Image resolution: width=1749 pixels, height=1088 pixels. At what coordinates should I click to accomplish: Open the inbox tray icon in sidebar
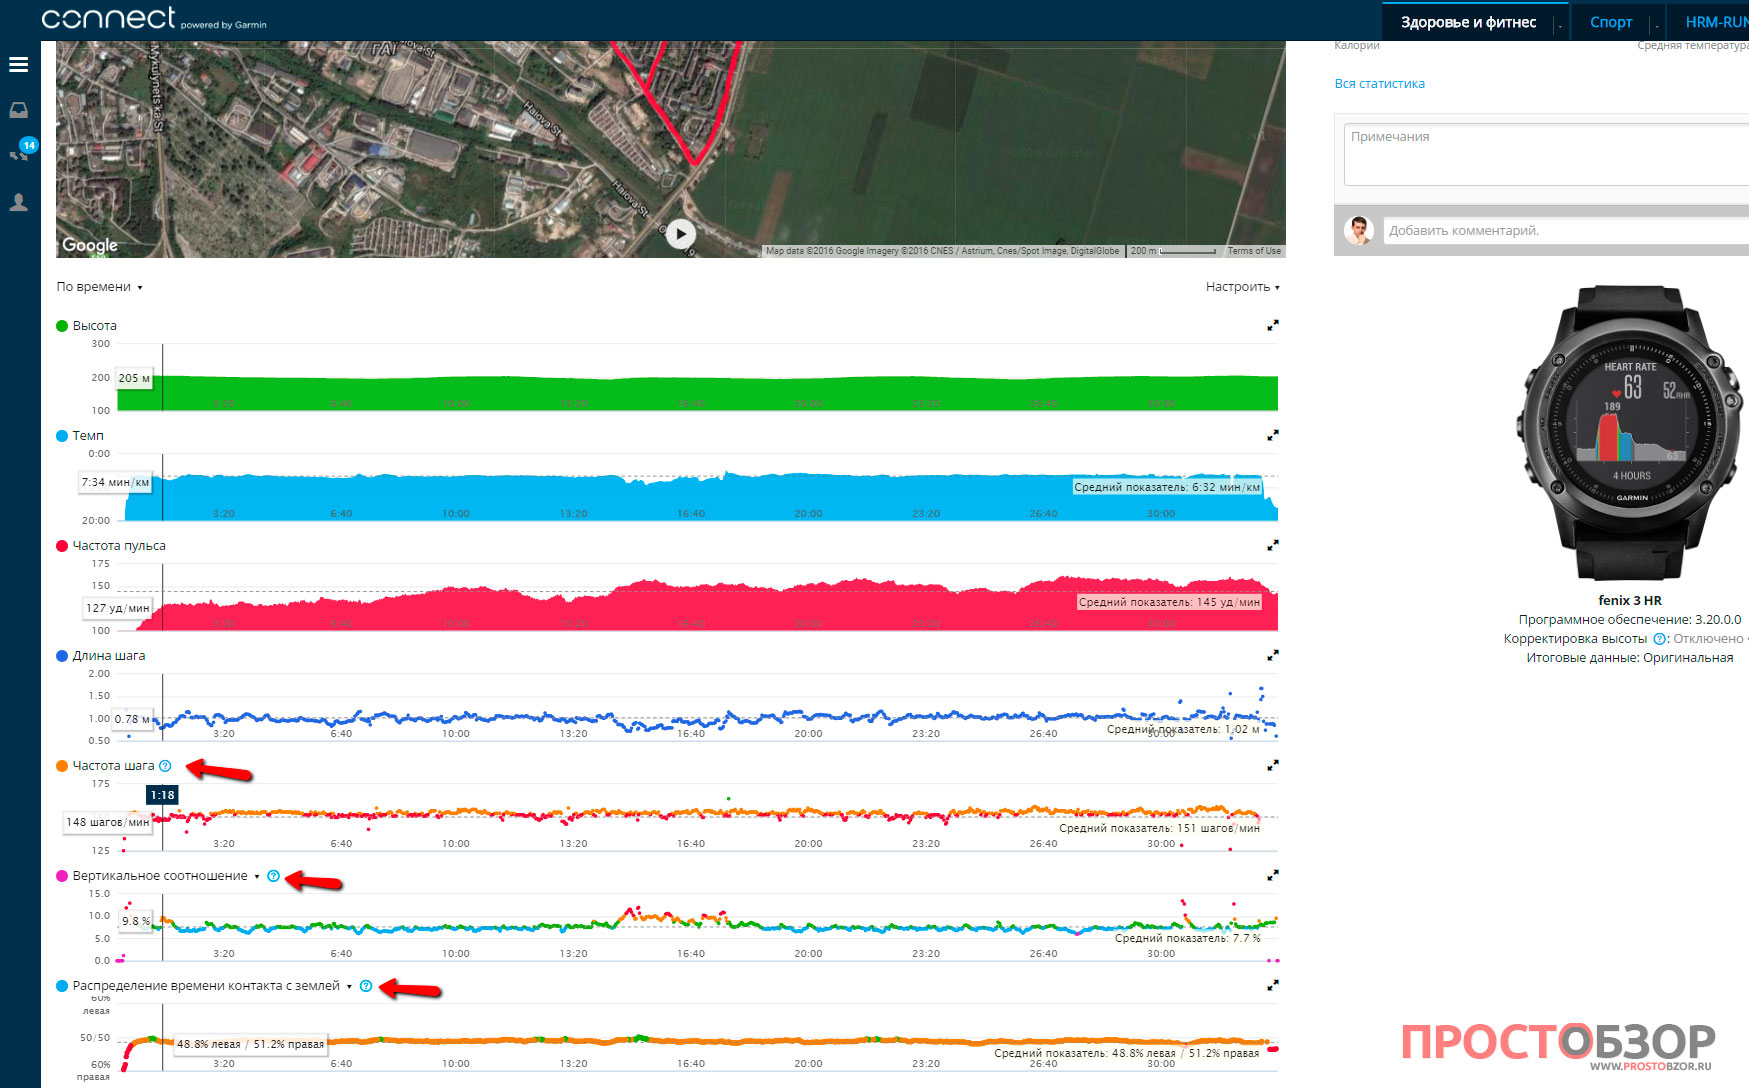[x=18, y=110]
